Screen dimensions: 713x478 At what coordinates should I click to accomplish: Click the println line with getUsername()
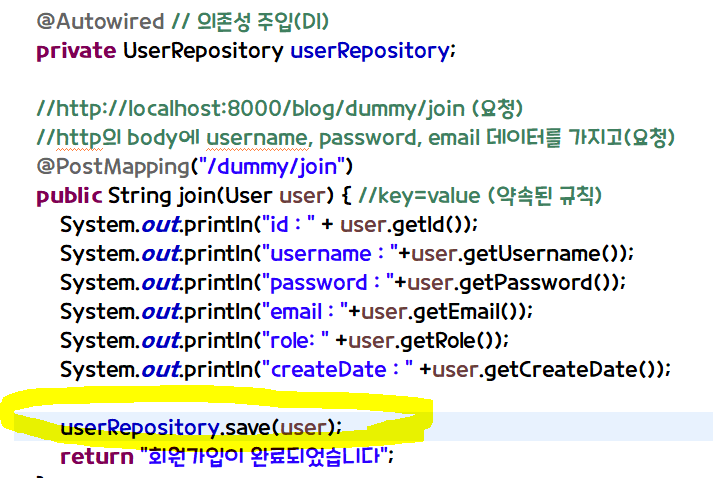(x=347, y=254)
